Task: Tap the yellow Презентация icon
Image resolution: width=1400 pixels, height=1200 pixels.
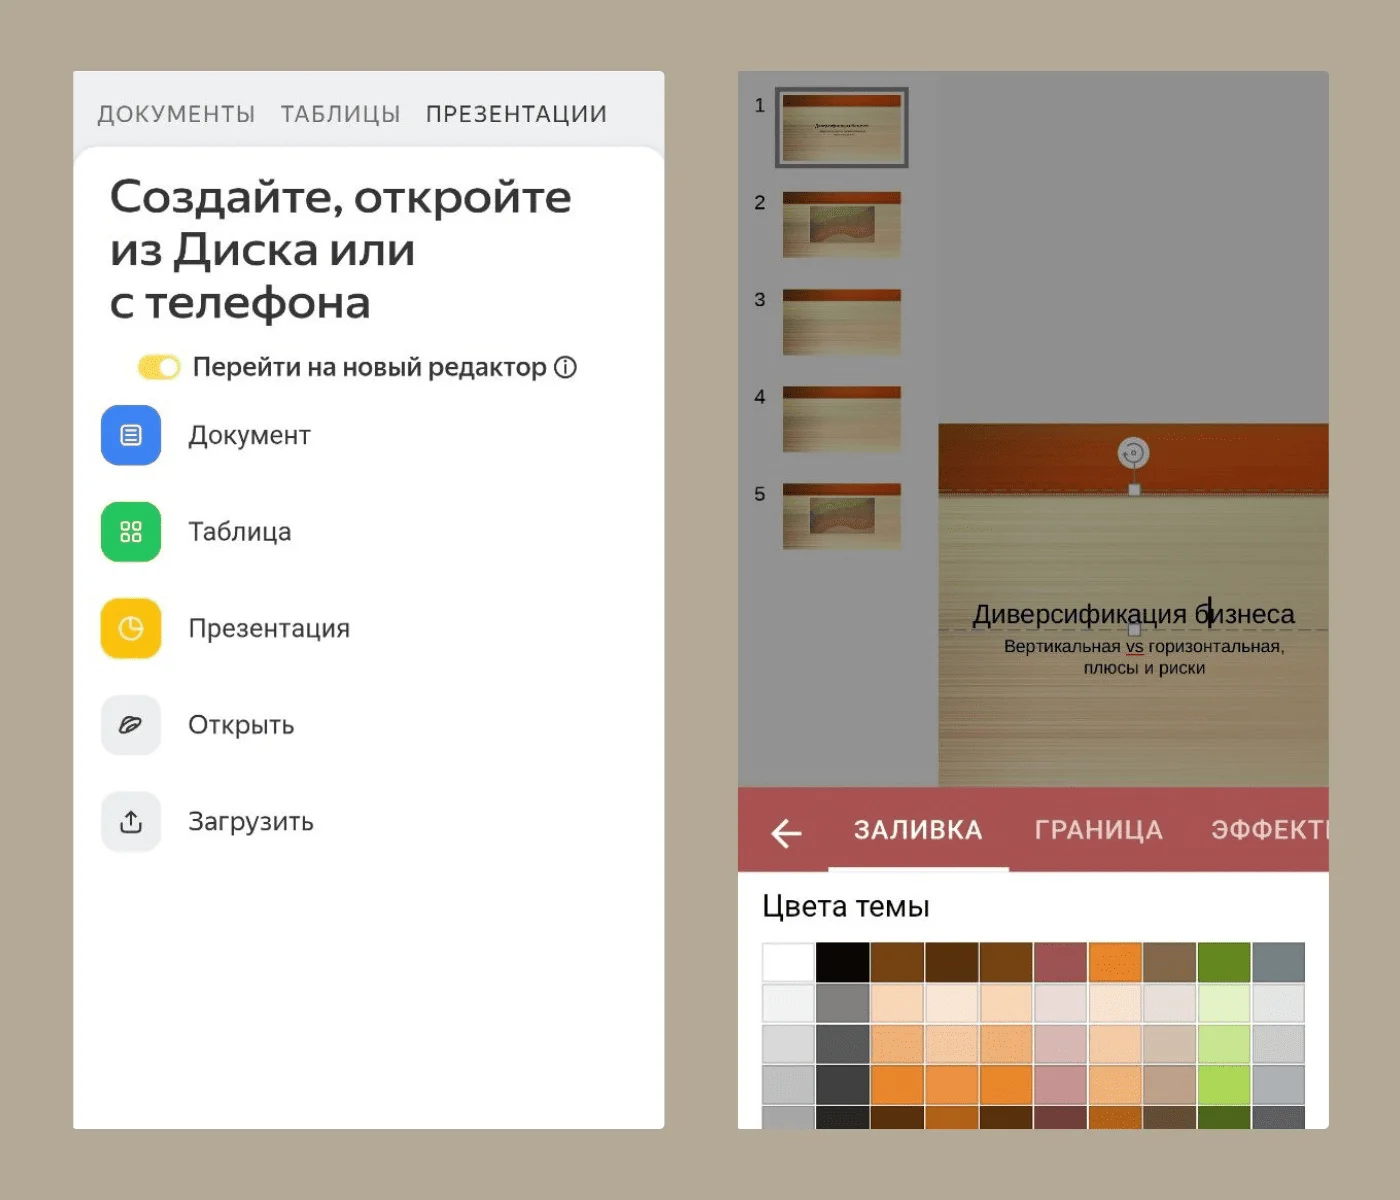Action: point(131,628)
